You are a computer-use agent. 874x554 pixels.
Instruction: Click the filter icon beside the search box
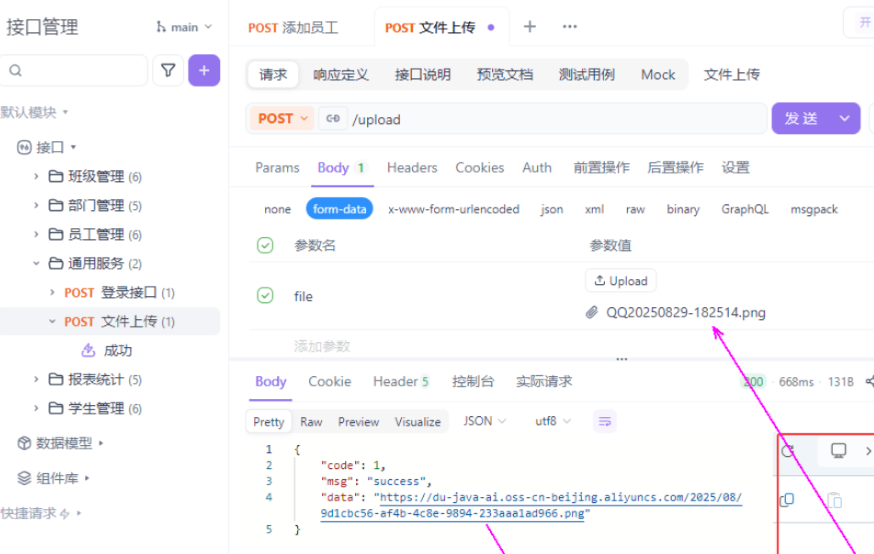click(x=168, y=71)
